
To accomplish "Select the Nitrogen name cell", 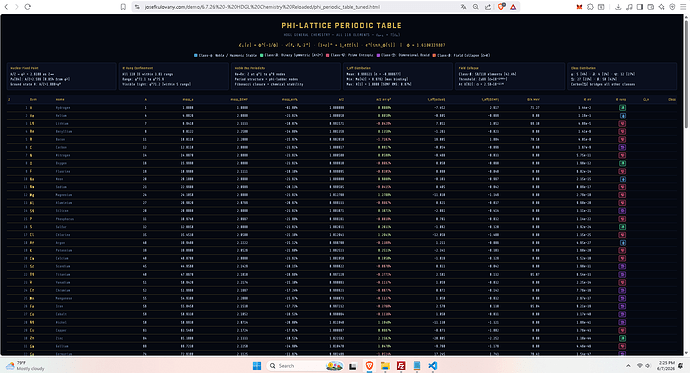I will (63, 155).
